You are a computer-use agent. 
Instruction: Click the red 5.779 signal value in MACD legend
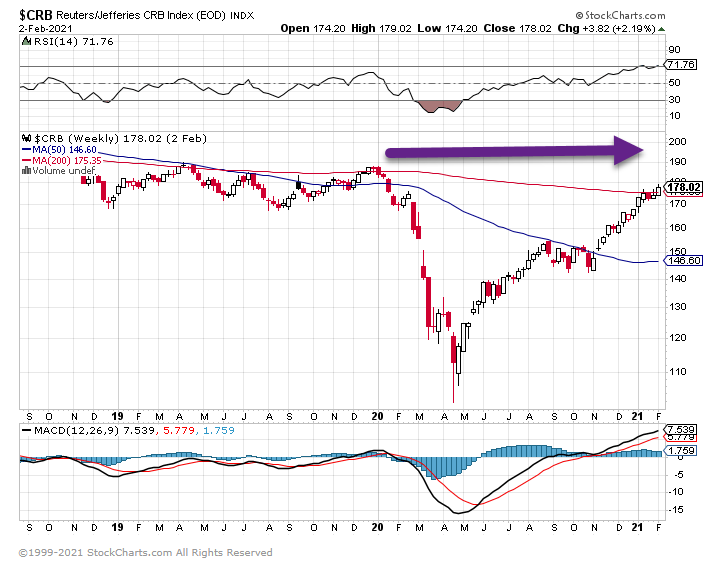[179, 431]
